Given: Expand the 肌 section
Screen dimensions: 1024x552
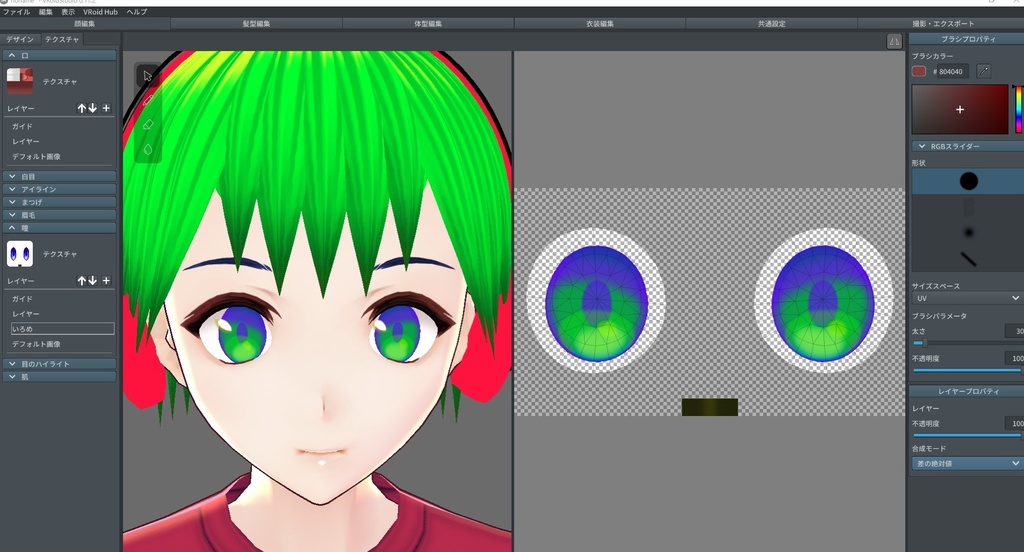Looking at the screenshot, I should point(59,377).
